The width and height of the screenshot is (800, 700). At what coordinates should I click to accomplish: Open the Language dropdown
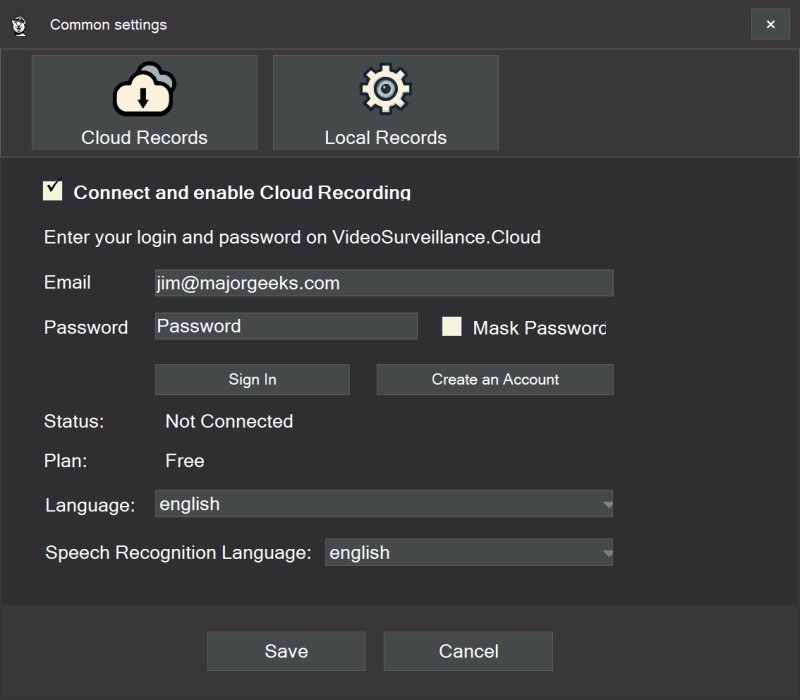click(384, 504)
